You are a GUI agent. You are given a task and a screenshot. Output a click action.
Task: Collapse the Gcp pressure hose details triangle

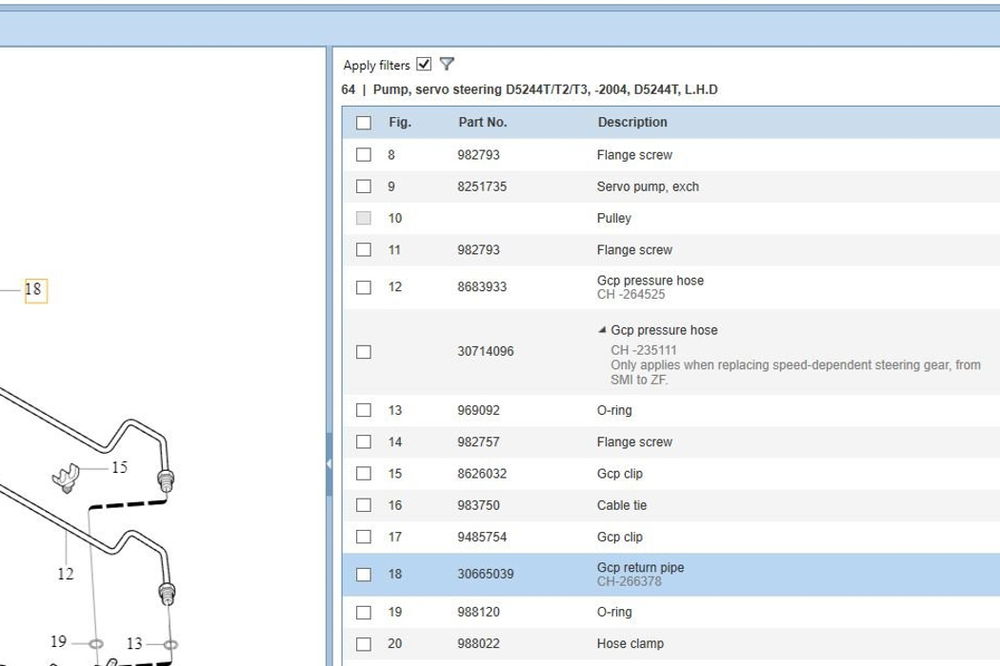[602, 330]
